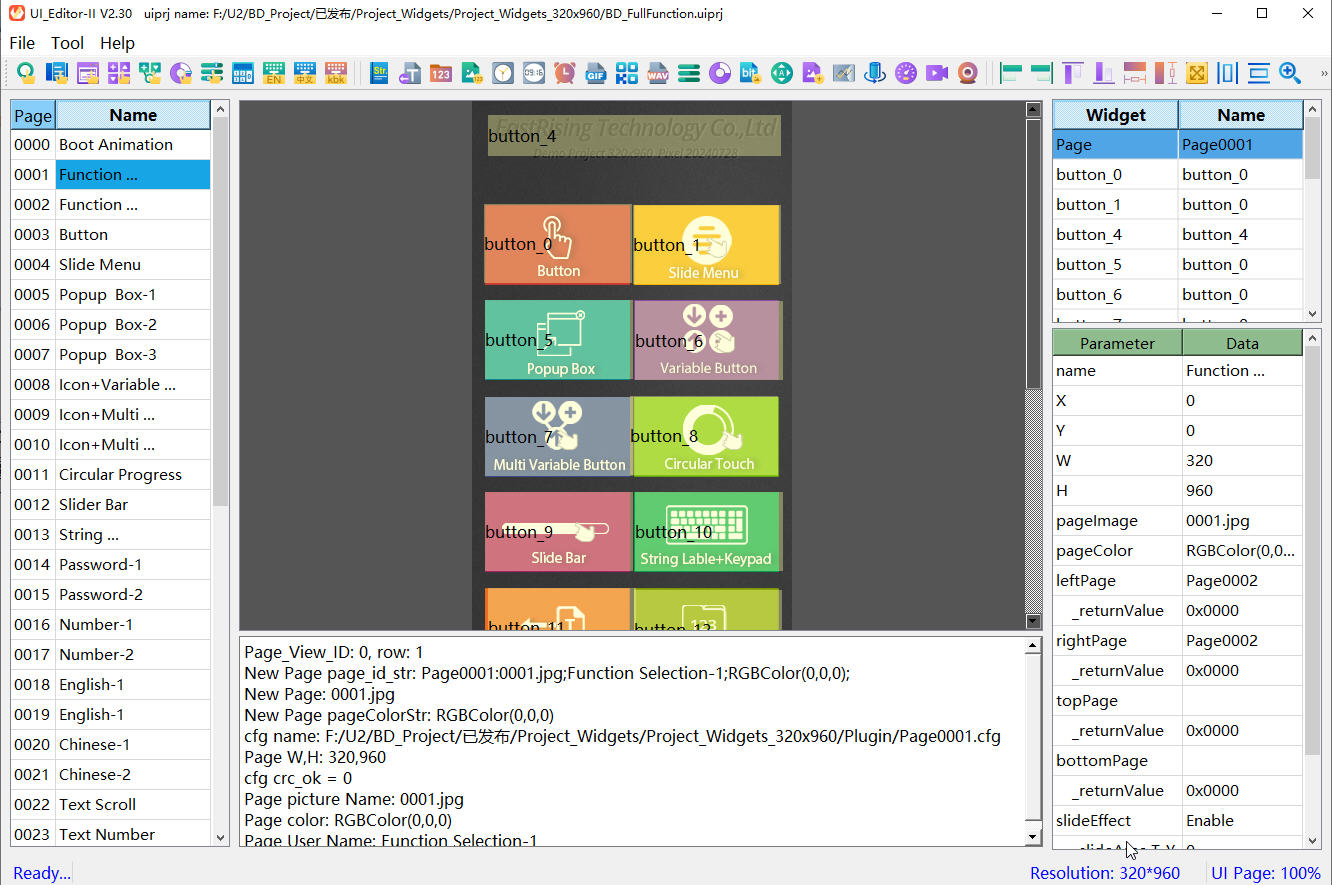Select page 0012 Slider Bar

[110, 504]
